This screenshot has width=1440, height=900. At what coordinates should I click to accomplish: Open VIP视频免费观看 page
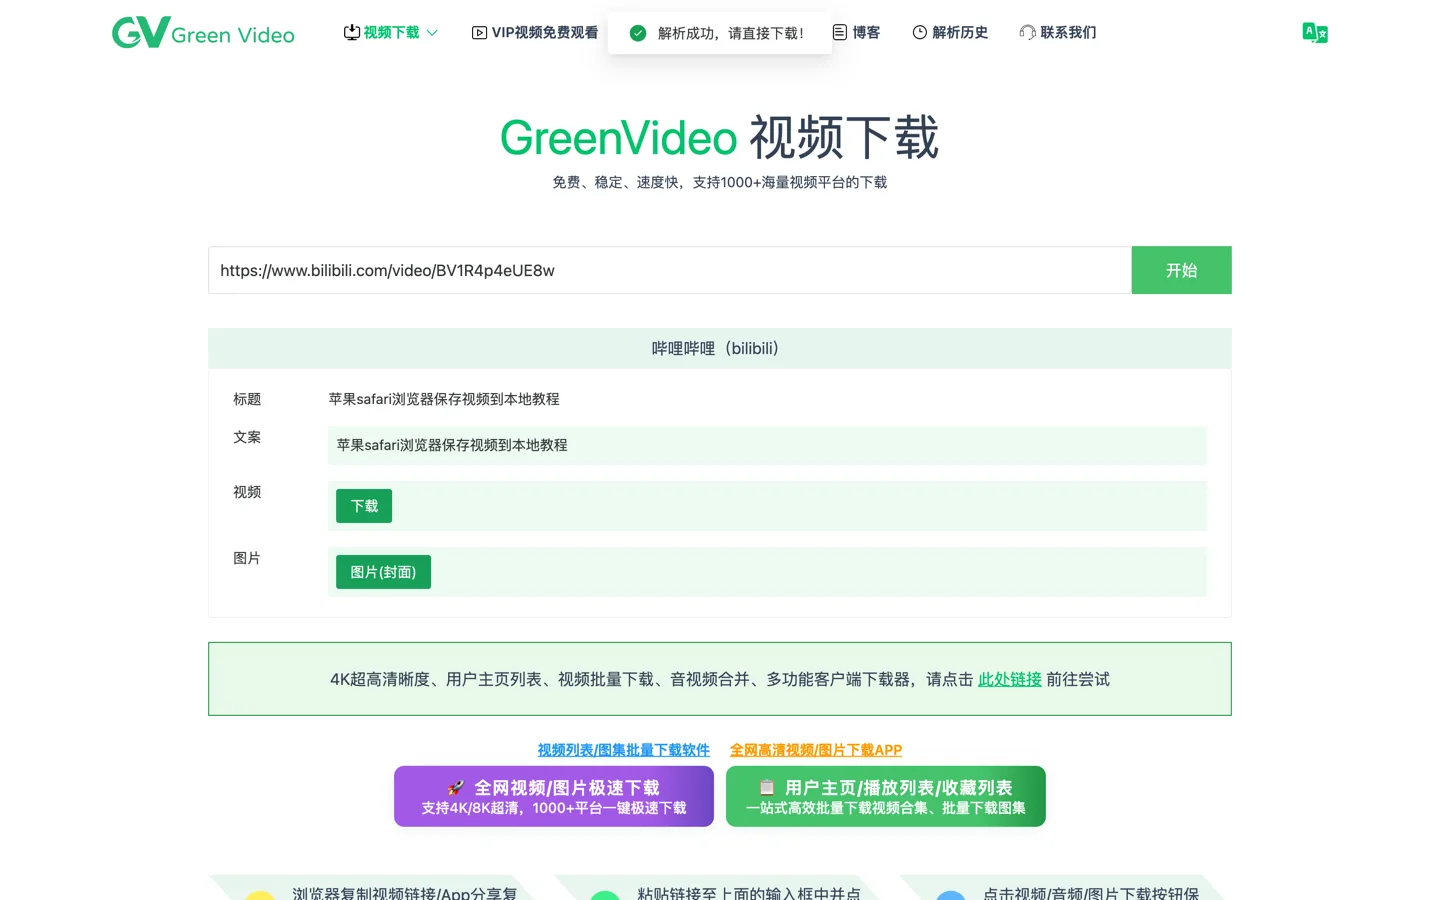pyautogui.click(x=535, y=33)
